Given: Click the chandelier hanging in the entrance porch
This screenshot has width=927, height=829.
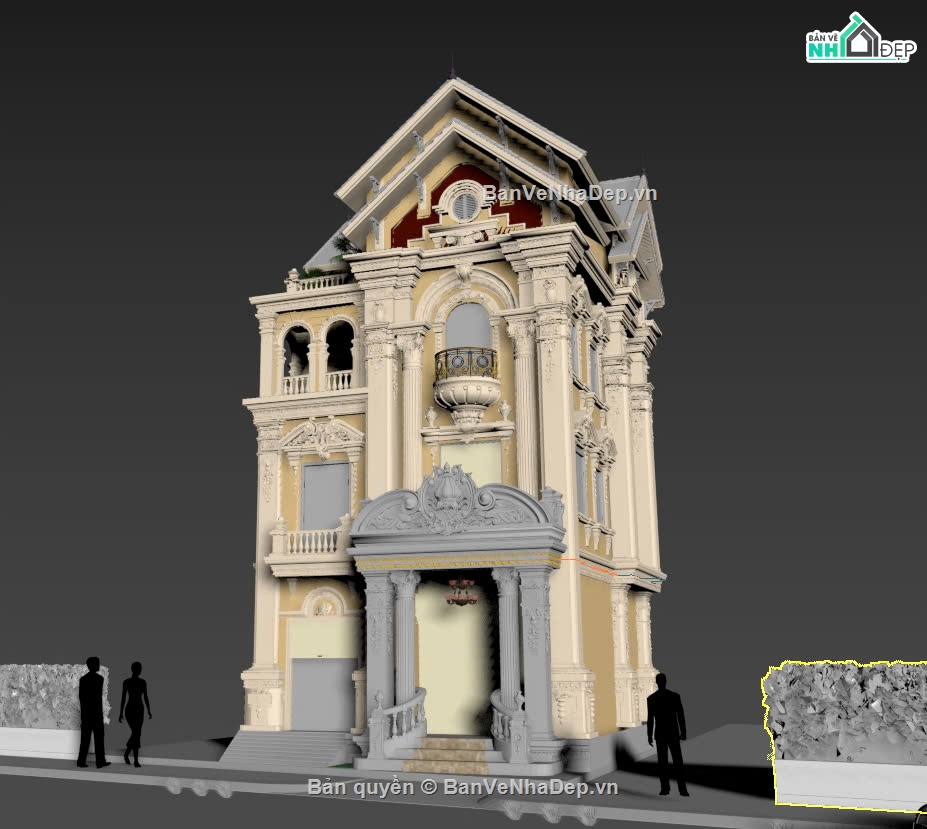Looking at the screenshot, I should click(x=461, y=591).
